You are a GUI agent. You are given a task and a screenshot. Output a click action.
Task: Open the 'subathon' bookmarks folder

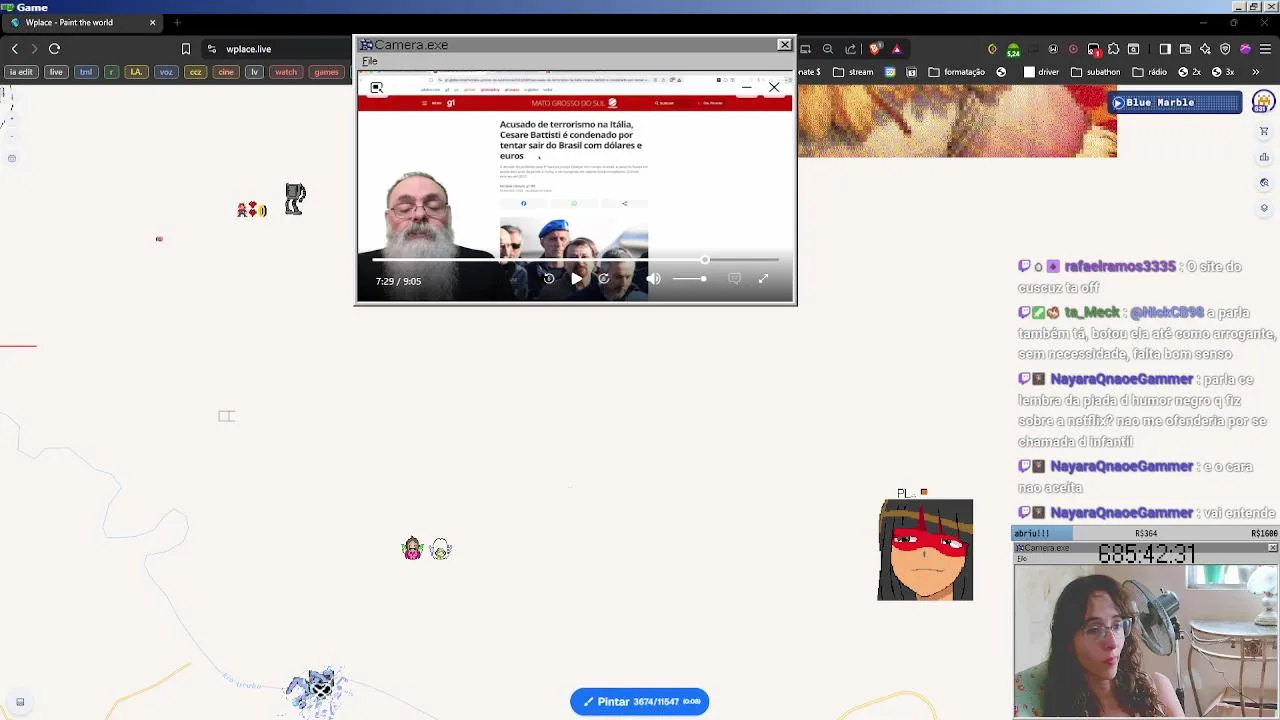[x=1096, y=72]
